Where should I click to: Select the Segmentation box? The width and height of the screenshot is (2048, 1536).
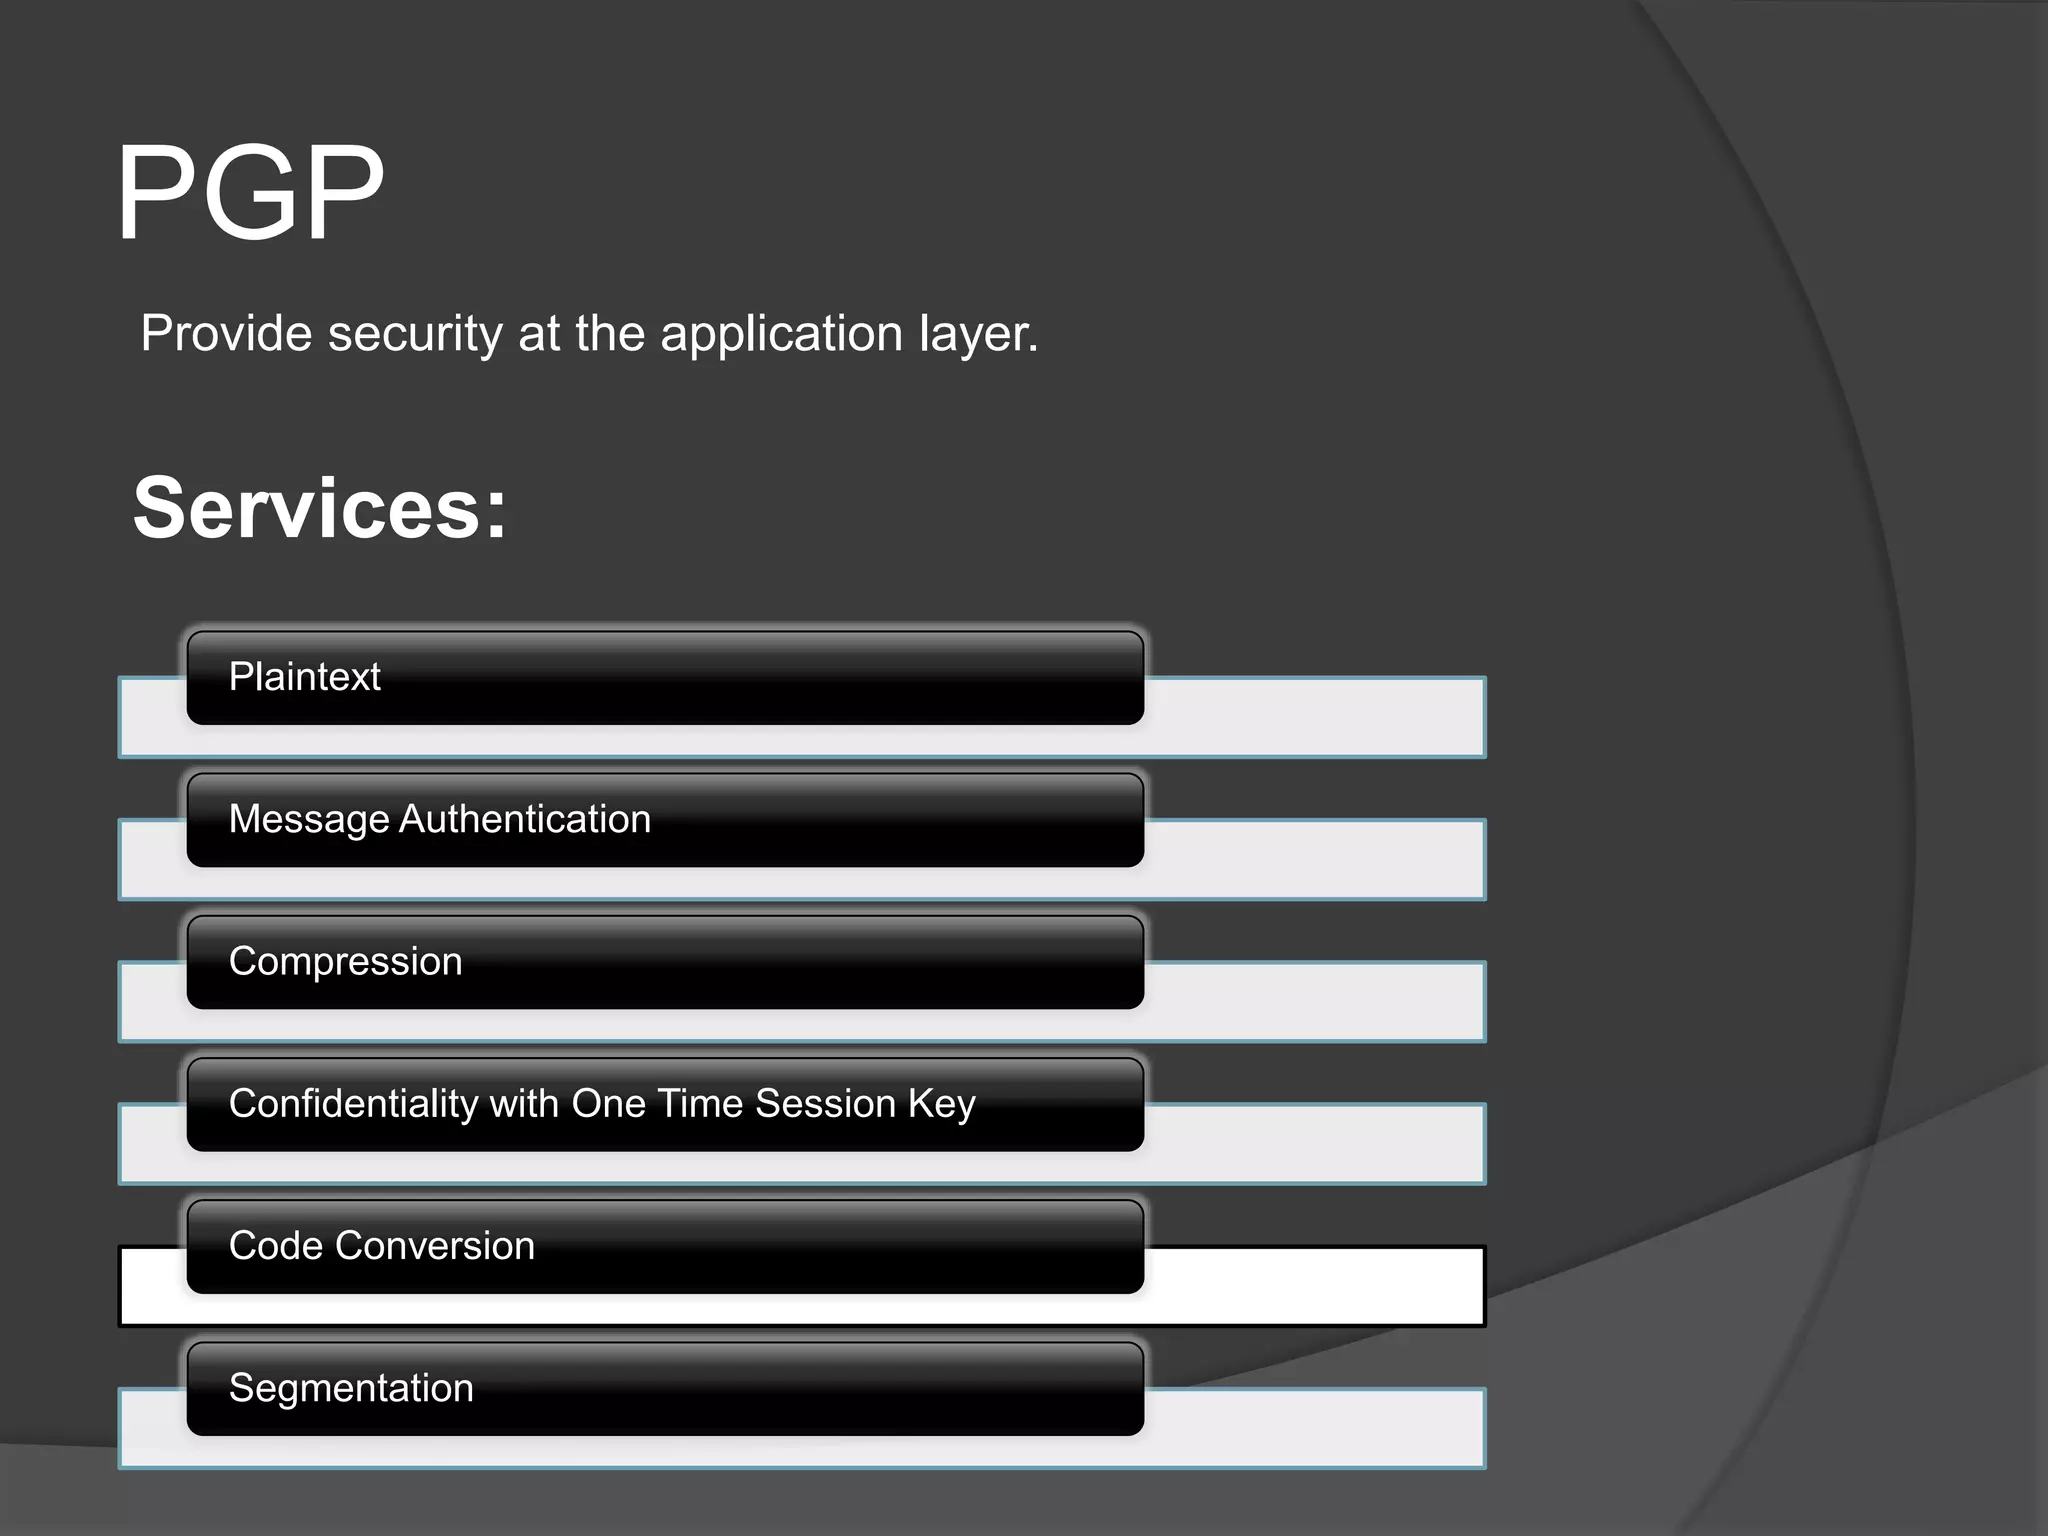coord(665,1388)
